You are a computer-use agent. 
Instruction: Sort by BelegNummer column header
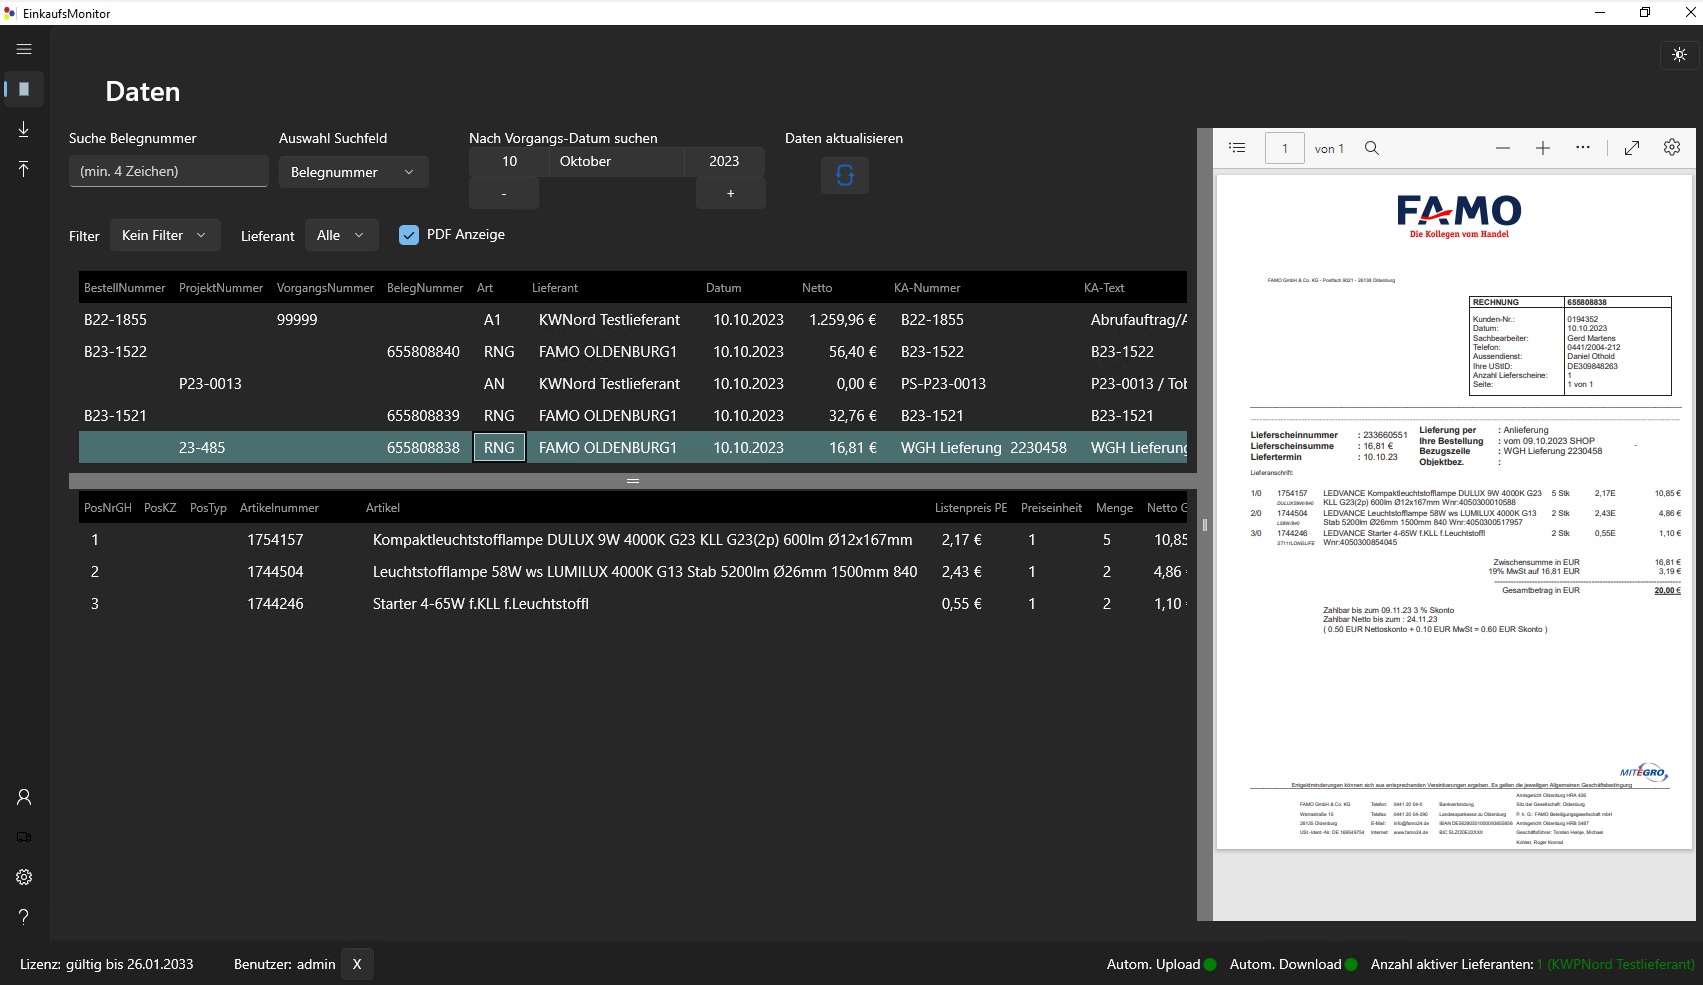425,288
